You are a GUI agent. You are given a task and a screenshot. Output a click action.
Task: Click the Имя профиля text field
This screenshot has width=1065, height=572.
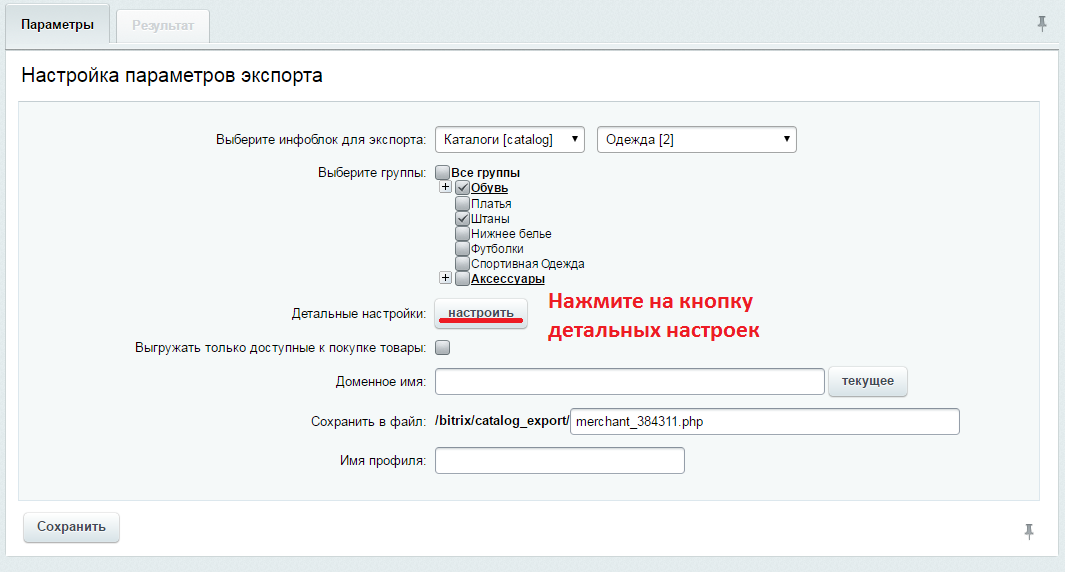click(560, 460)
